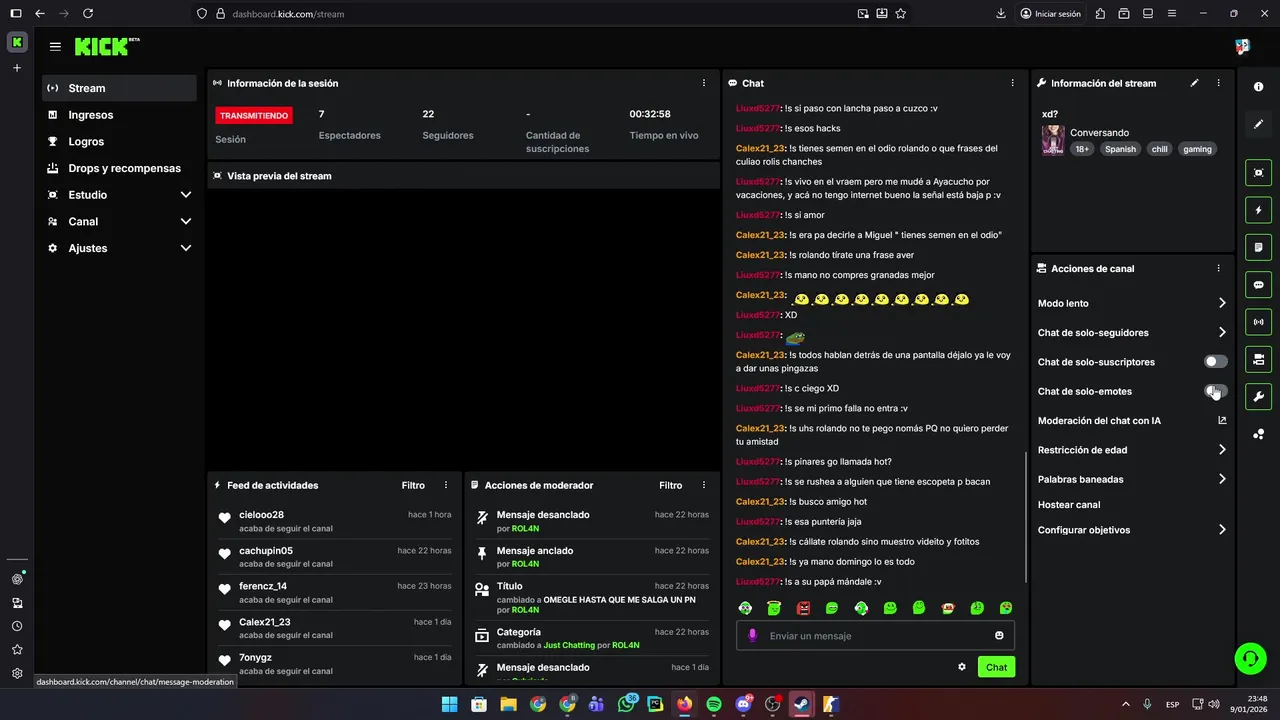Open the lightning activity feed icon in right rail
1280x720 pixels.
[x=1259, y=210]
